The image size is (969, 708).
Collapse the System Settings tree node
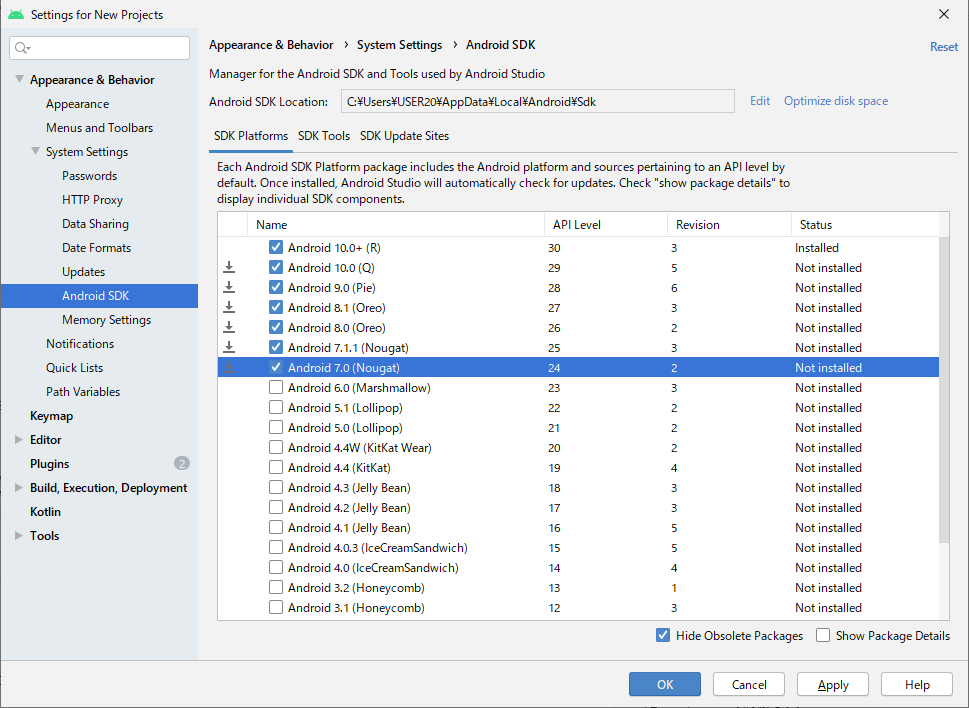coord(35,151)
